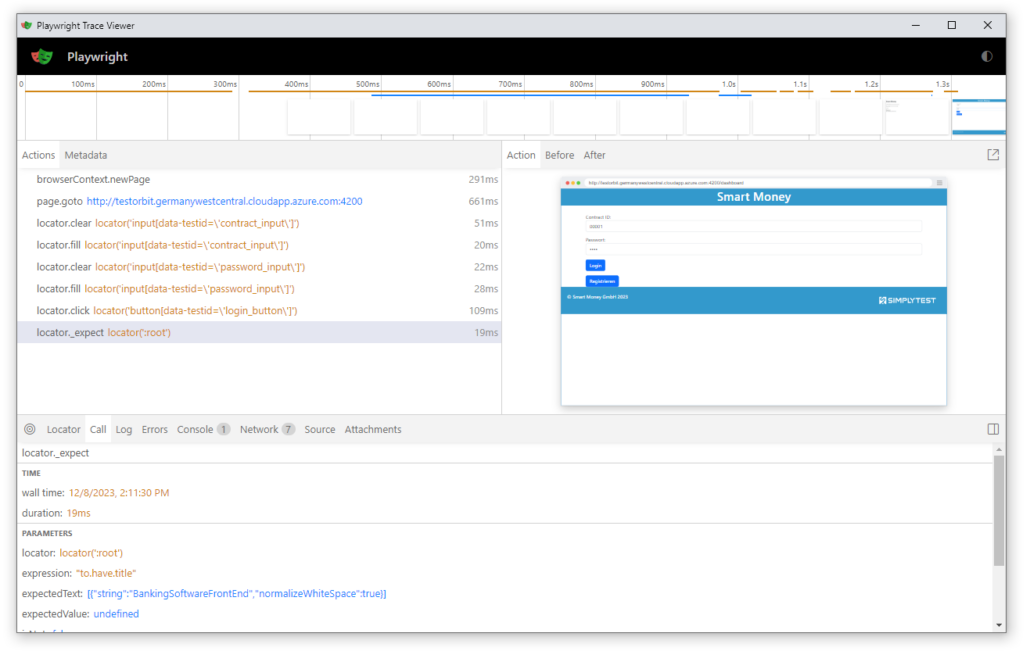
Task: Click the Trace Viewer title bar icon
Action: click(26, 25)
